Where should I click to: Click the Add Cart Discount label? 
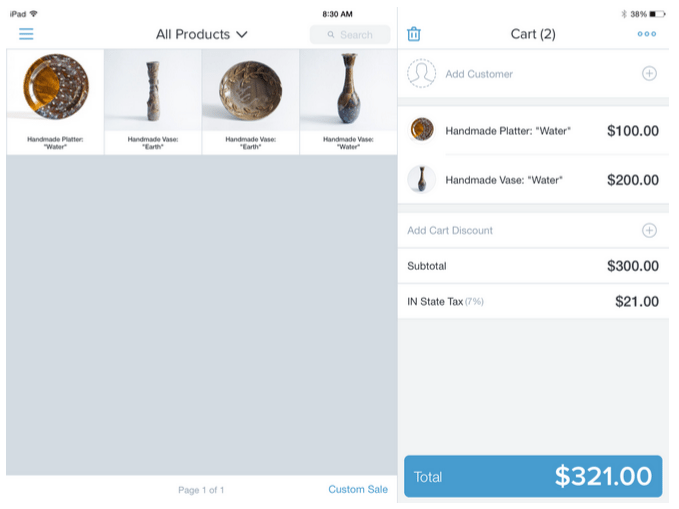[450, 230]
